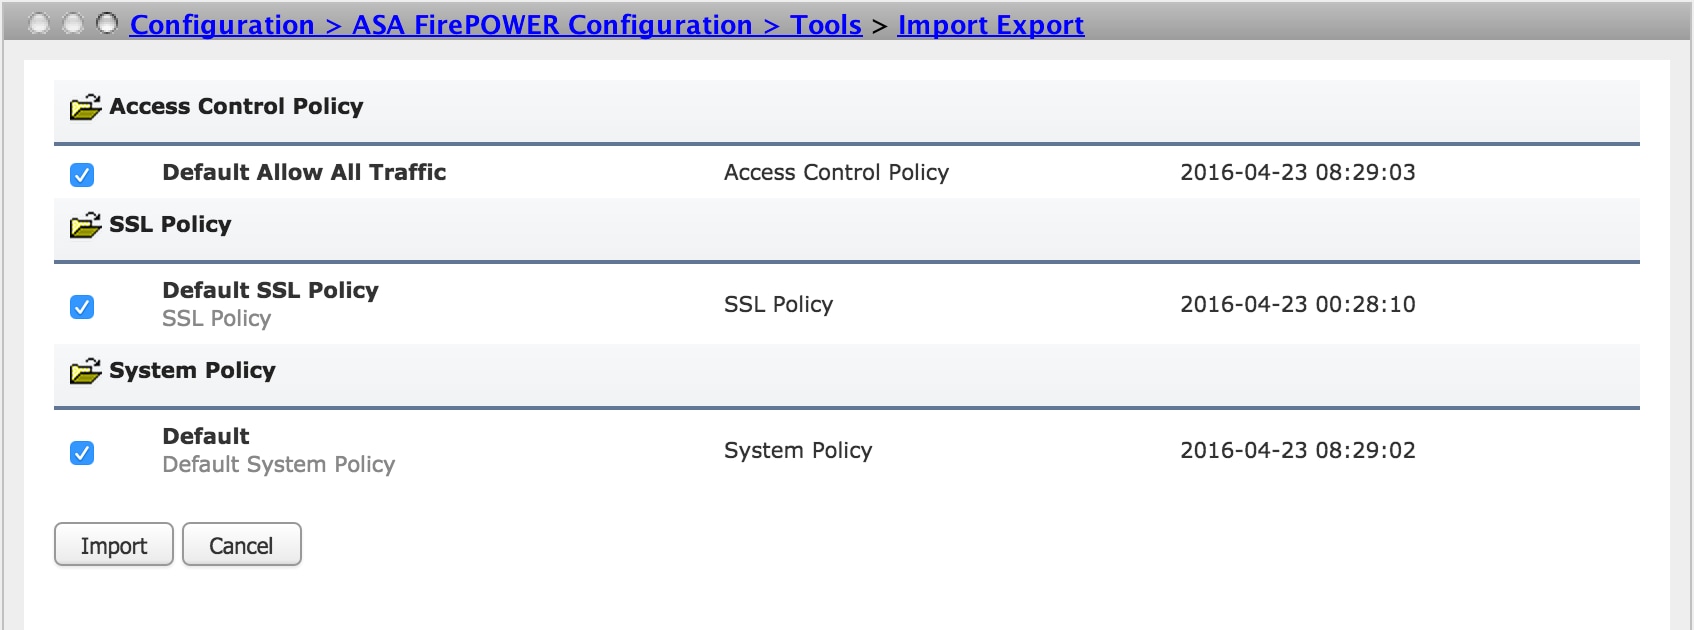
Task: Uncheck the Default Allow All Traffic checkbox
Action: [x=82, y=175]
